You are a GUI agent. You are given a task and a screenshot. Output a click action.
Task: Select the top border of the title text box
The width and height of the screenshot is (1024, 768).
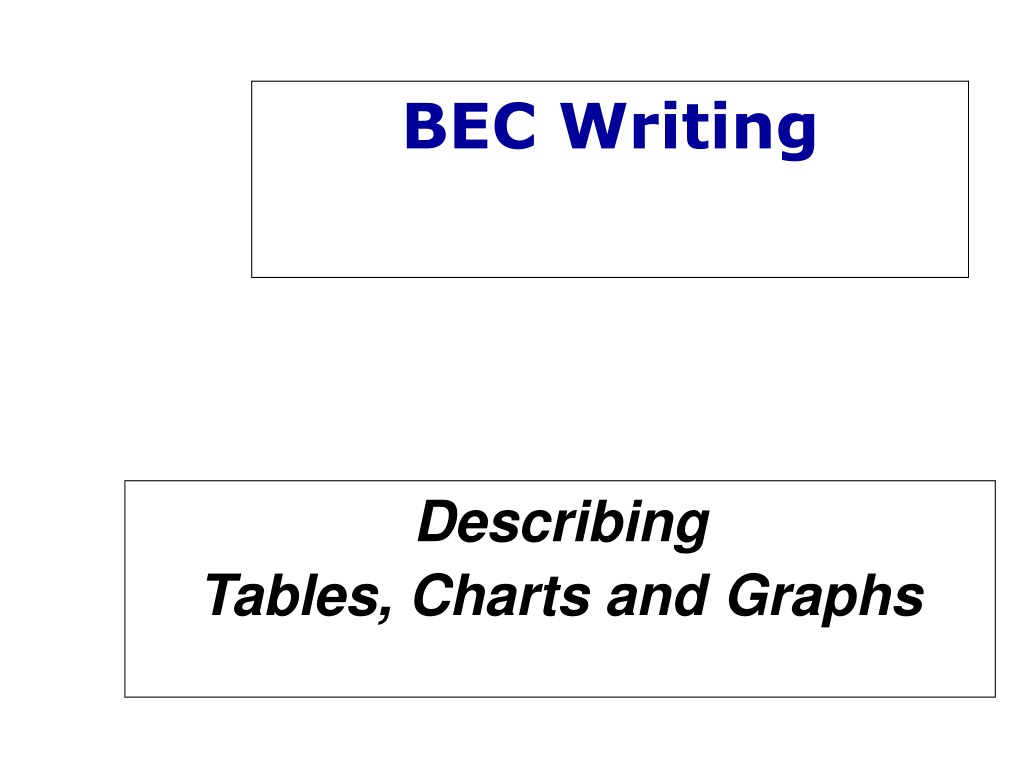click(610, 82)
